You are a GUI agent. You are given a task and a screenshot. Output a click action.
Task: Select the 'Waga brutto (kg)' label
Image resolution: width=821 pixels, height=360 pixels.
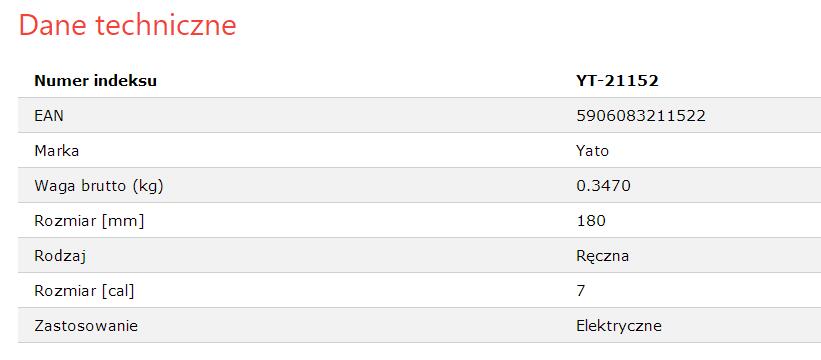click(x=98, y=186)
